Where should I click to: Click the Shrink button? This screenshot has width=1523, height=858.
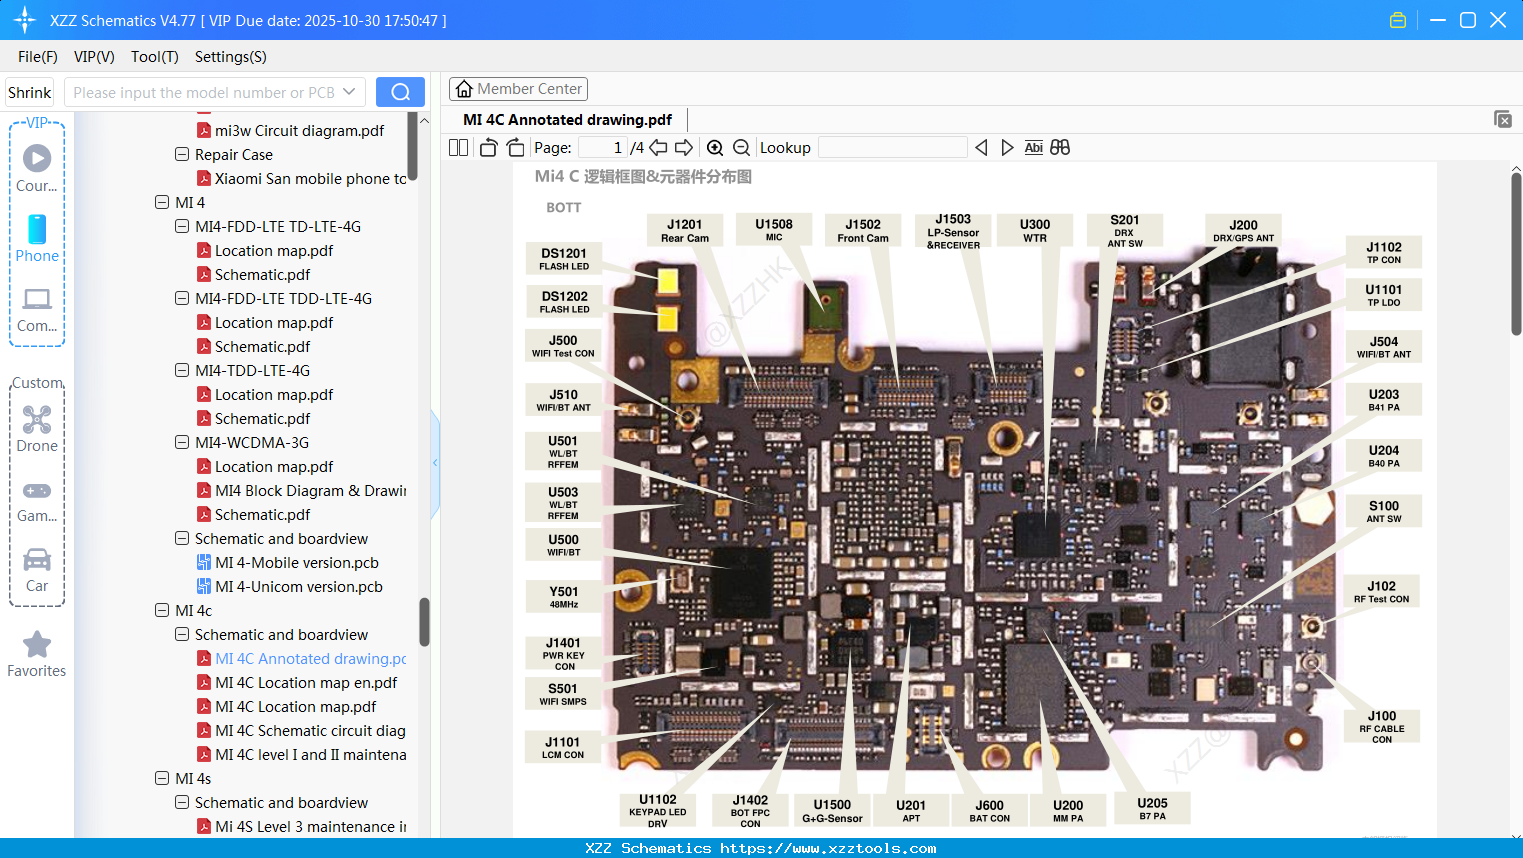pyautogui.click(x=29, y=91)
